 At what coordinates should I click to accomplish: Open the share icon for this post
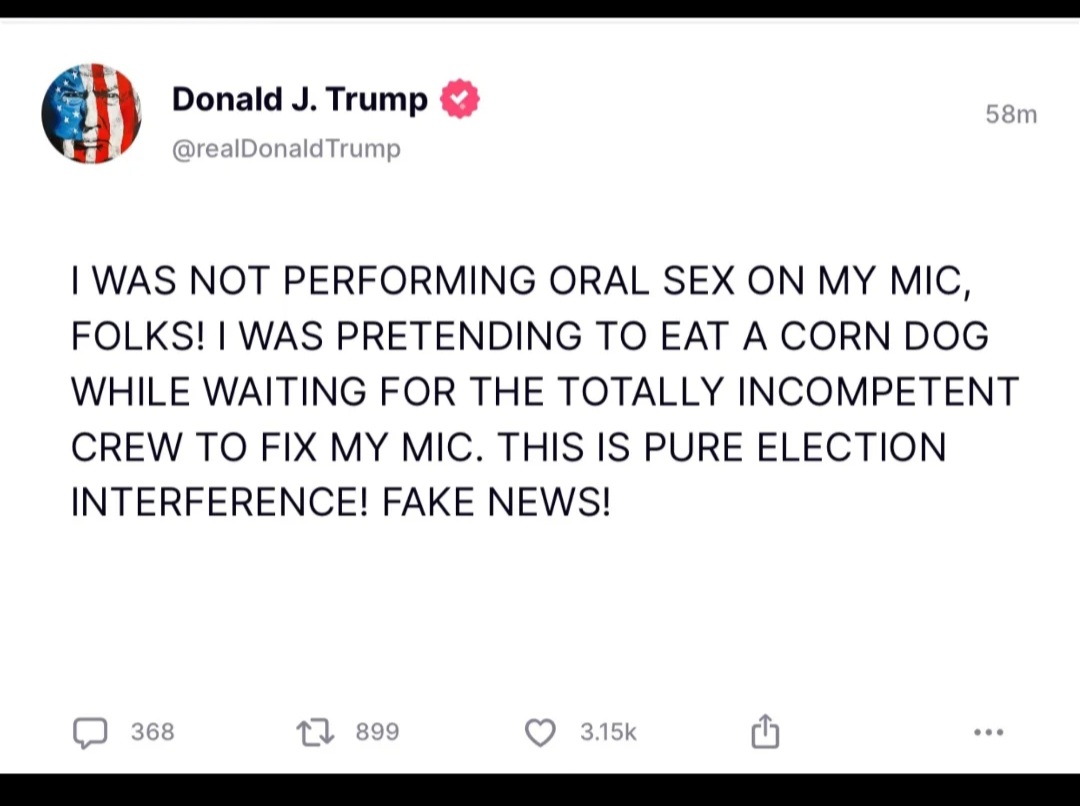[x=764, y=732]
